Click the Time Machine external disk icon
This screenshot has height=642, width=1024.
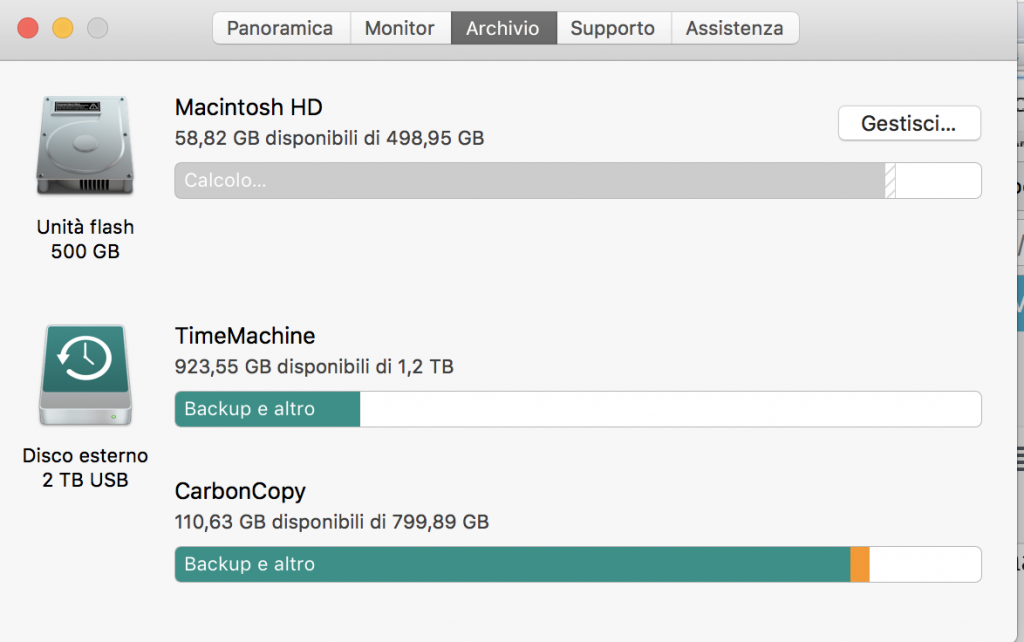(85, 375)
